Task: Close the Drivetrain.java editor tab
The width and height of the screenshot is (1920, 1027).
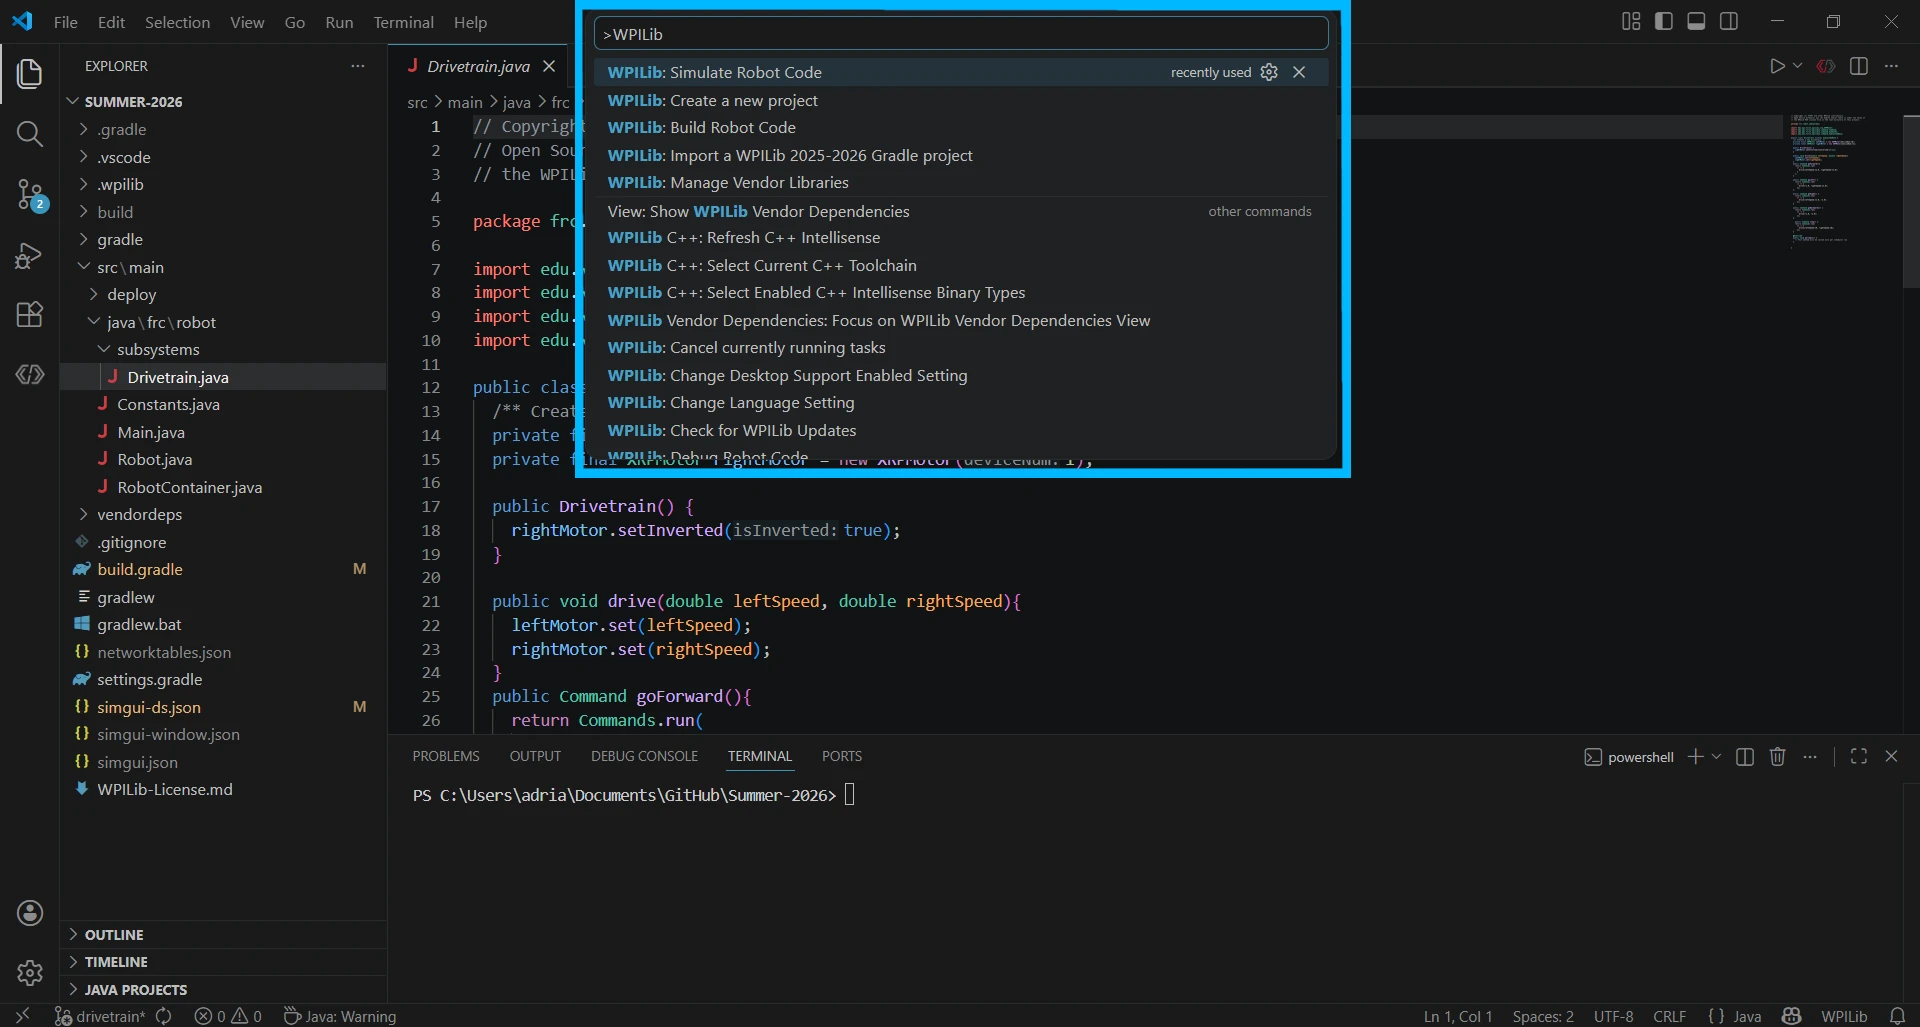Action: [549, 66]
